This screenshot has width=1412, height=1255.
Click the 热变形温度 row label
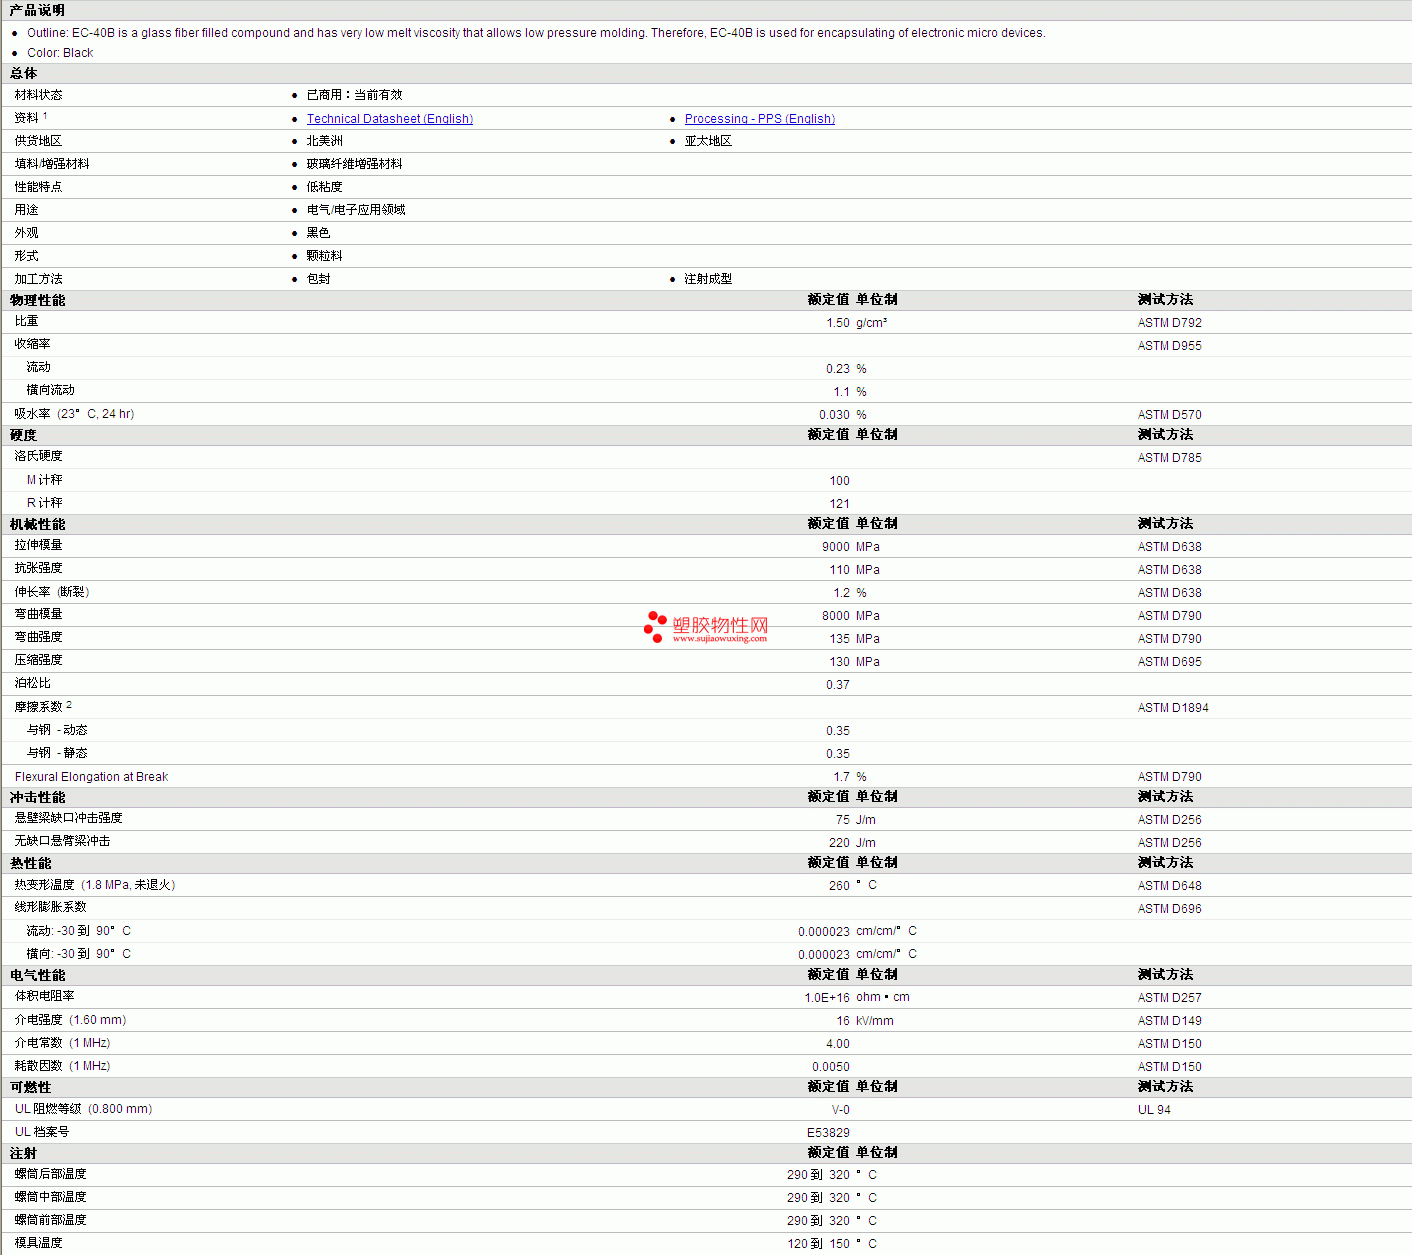pos(45,885)
